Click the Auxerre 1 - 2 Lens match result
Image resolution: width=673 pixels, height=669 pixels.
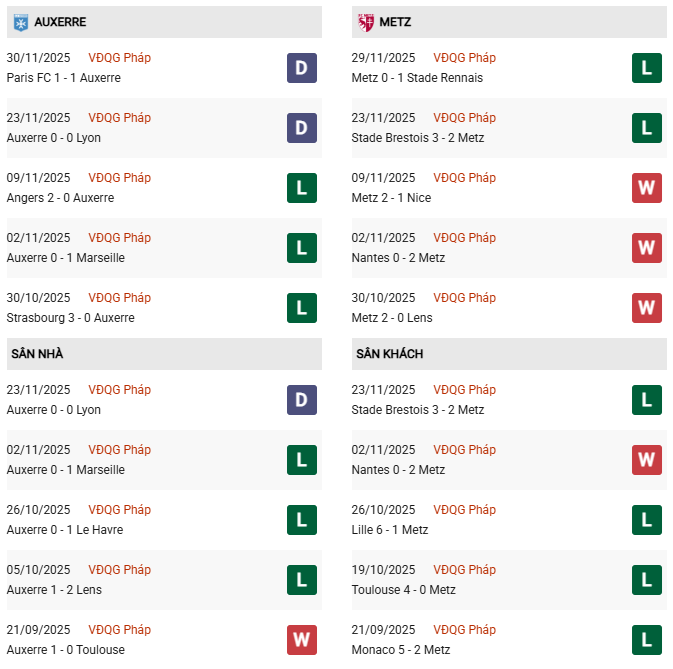(54, 590)
